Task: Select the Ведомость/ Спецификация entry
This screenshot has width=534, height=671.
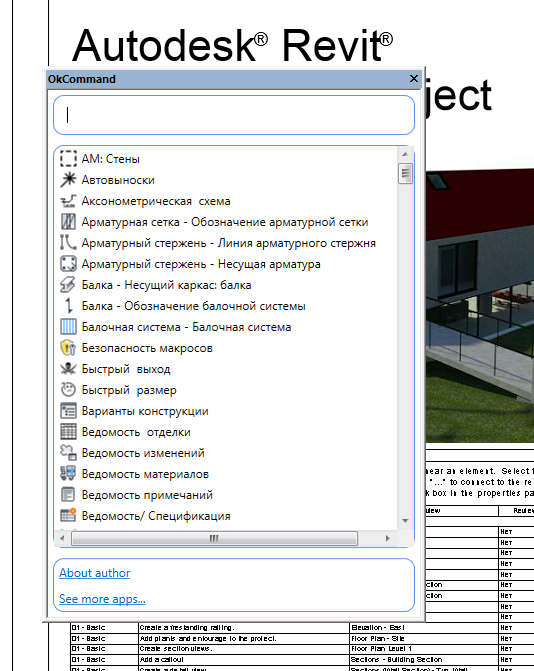Action: (156, 515)
